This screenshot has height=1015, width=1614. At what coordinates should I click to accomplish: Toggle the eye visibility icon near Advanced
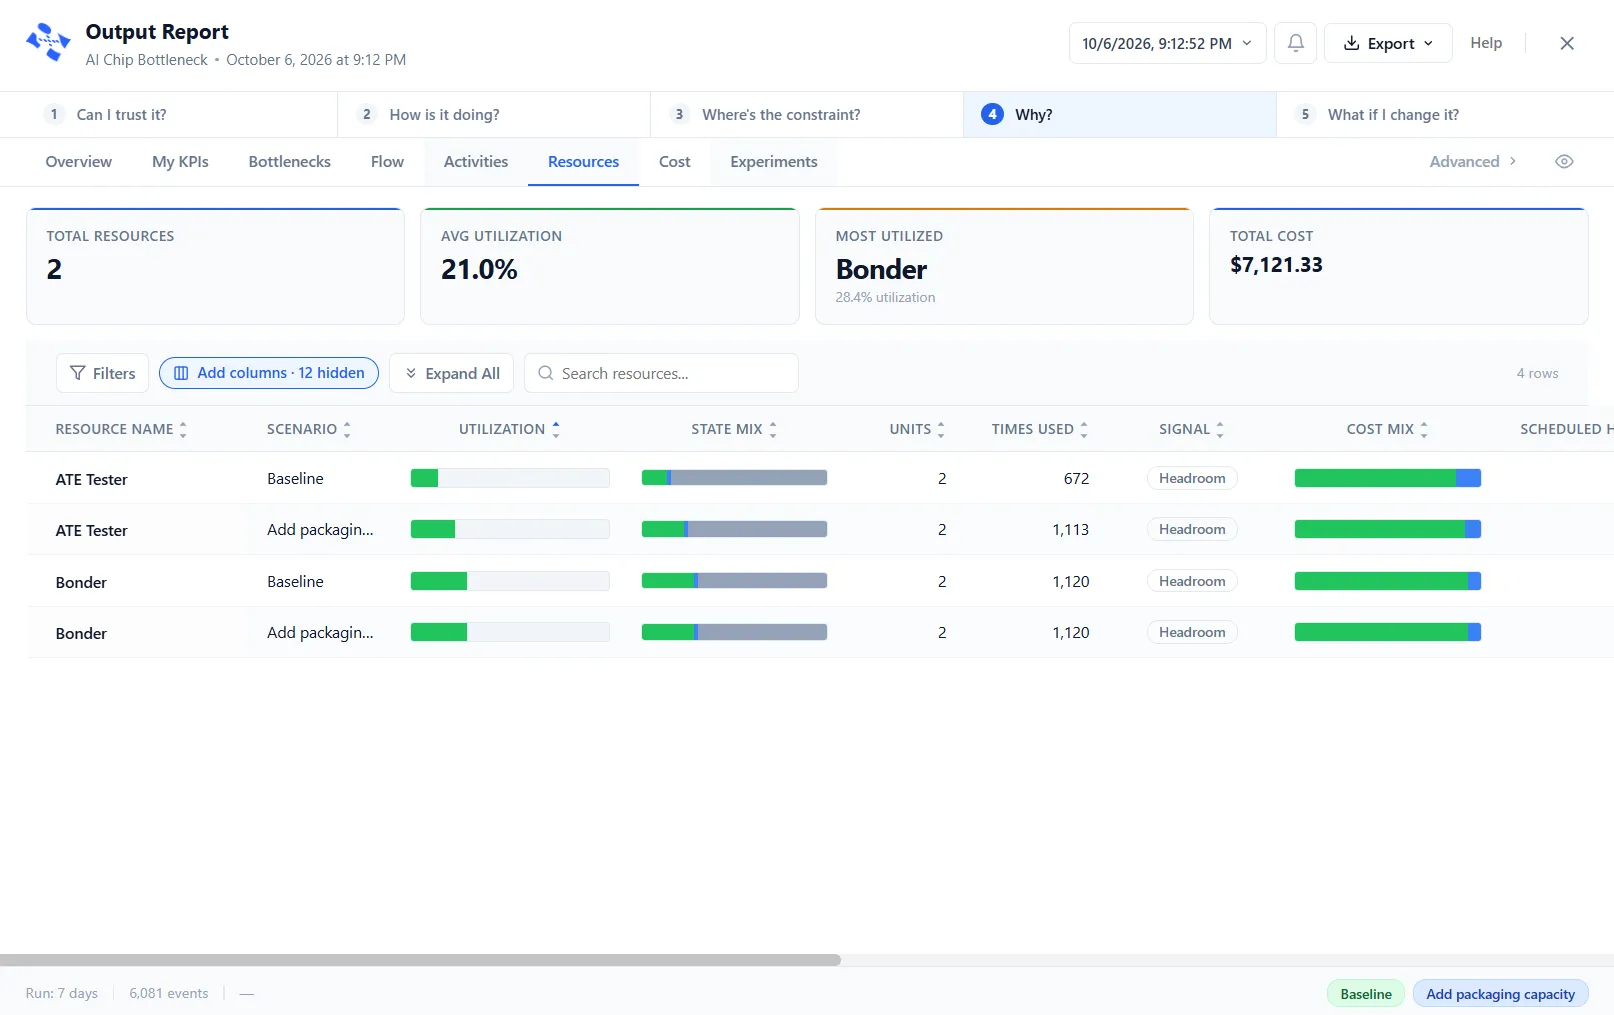[x=1564, y=162]
